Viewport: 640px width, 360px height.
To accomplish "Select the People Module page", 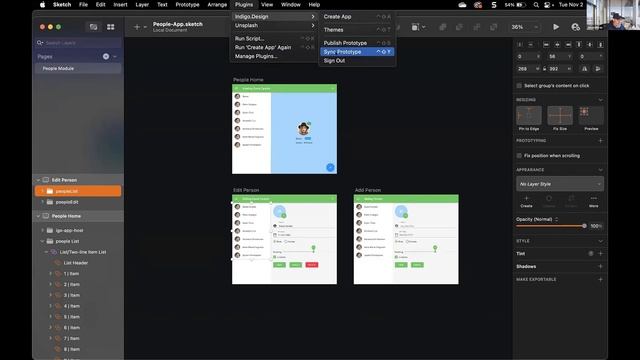I will pyautogui.click(x=78, y=69).
